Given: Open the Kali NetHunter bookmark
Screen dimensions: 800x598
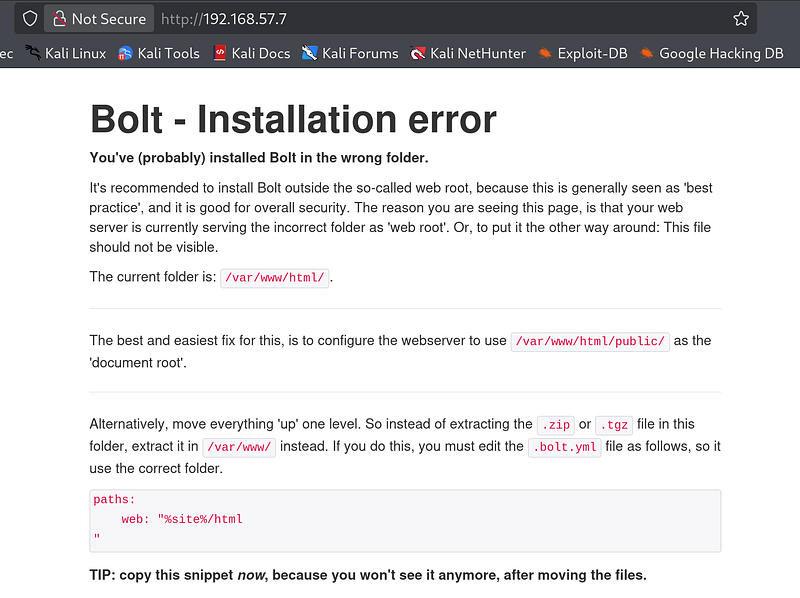Looking at the screenshot, I should 467,53.
